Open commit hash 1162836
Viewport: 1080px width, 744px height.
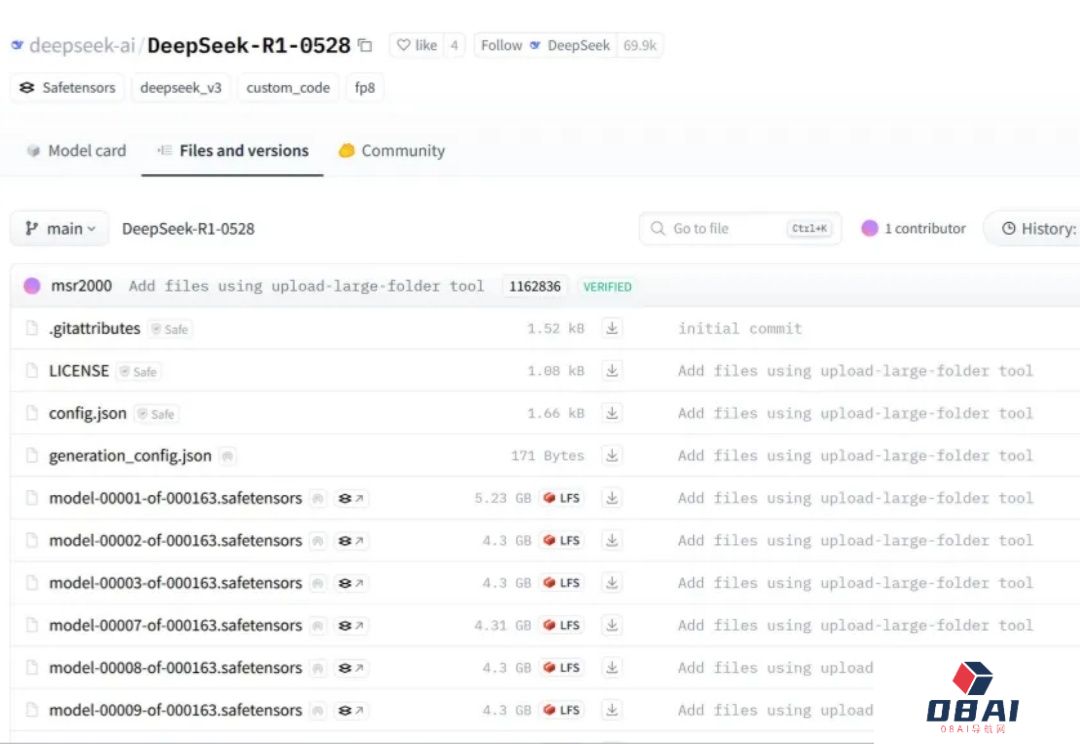point(534,287)
